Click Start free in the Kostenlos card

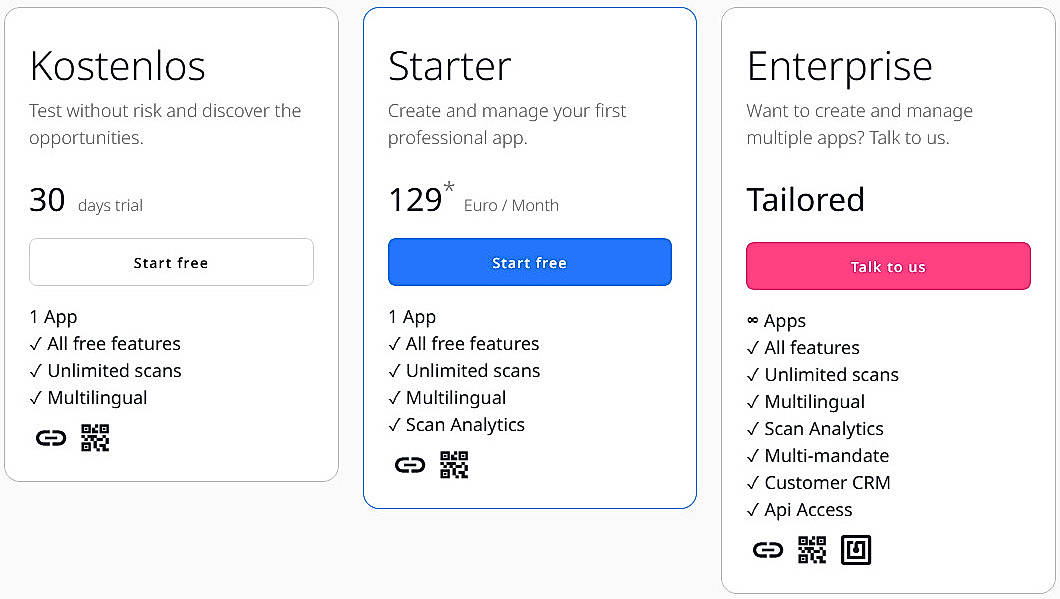tap(171, 262)
